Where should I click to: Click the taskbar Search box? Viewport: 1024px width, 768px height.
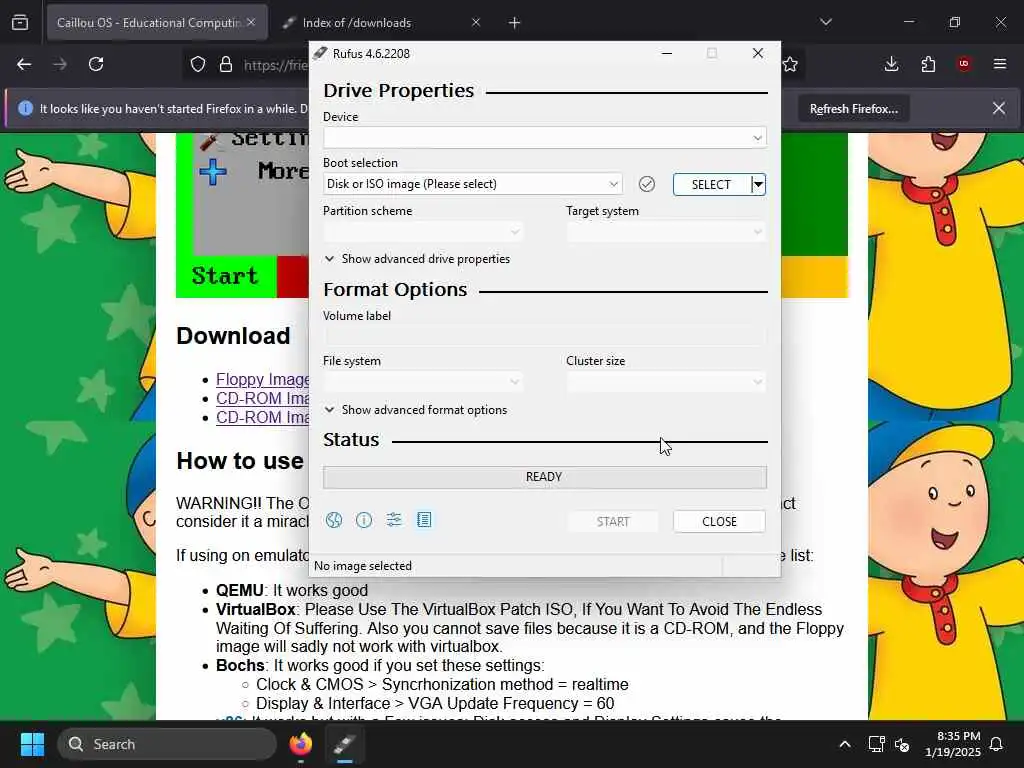click(167, 744)
